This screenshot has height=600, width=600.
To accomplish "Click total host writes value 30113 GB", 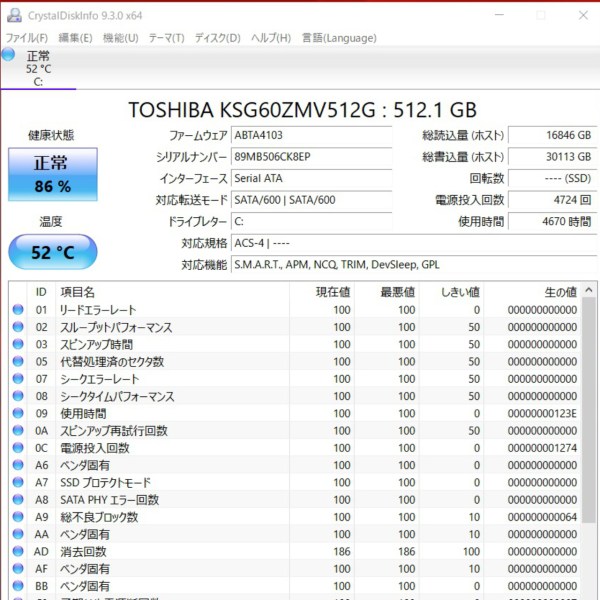I will (x=552, y=157).
